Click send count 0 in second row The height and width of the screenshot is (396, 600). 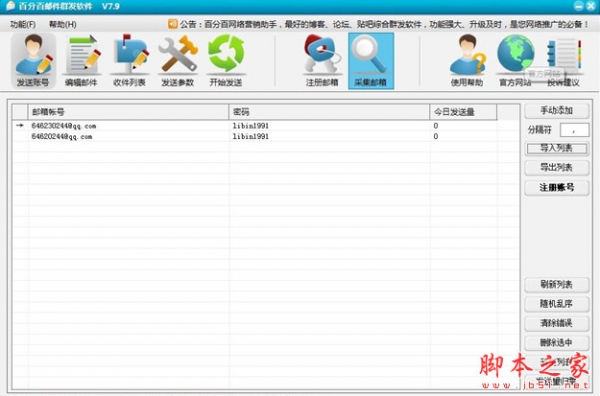pyautogui.click(x=435, y=137)
